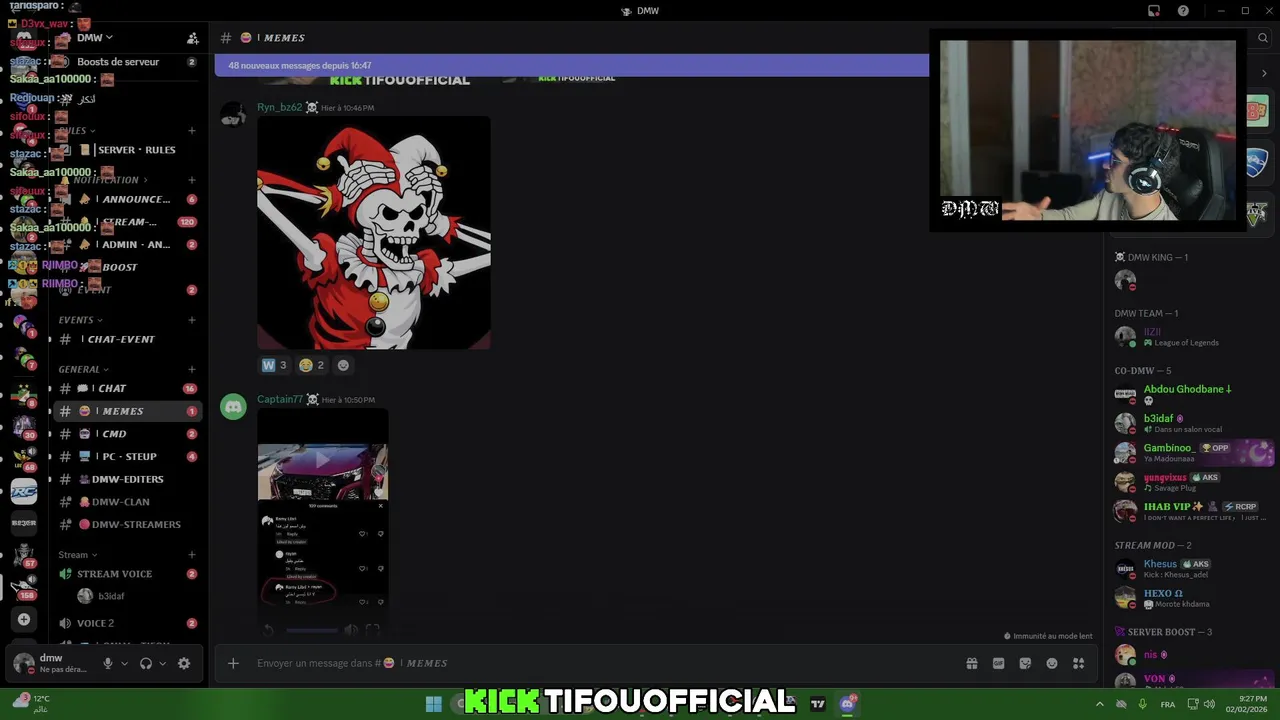Image resolution: width=1280 pixels, height=720 pixels.
Task: Select the MEMES channel in sidebar
Action: point(127,411)
